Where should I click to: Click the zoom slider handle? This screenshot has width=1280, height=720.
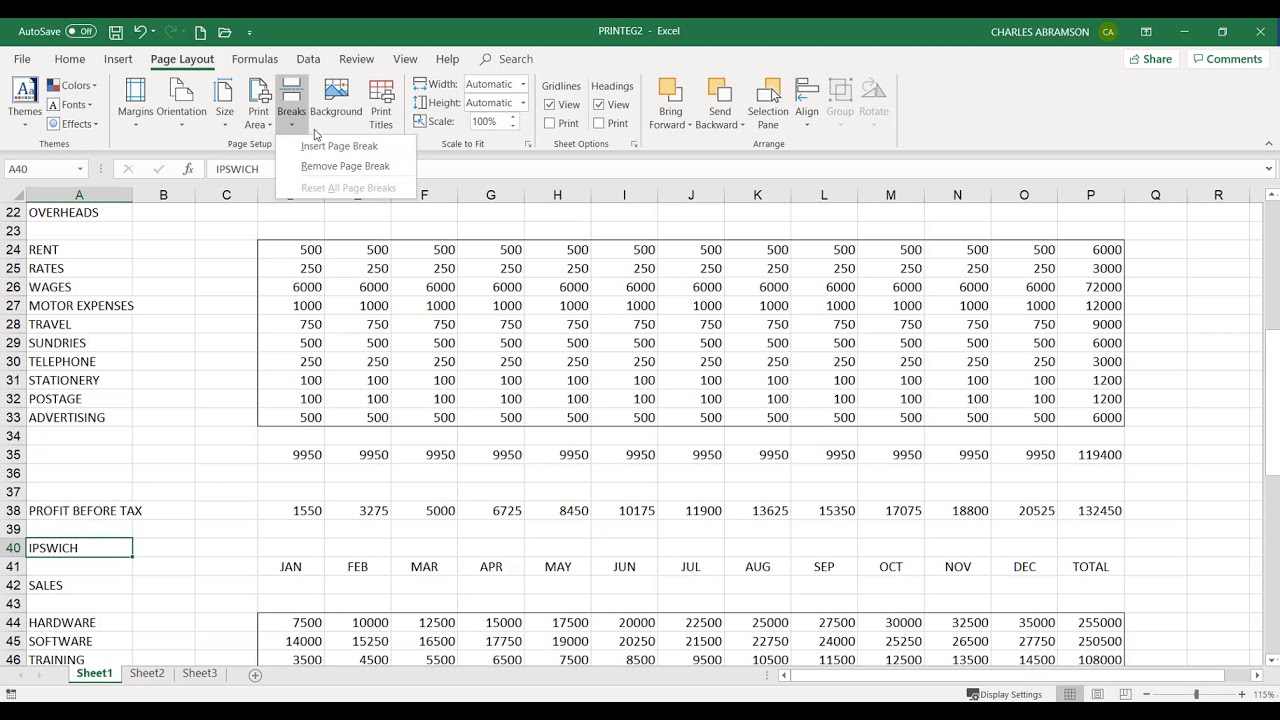(1196, 694)
